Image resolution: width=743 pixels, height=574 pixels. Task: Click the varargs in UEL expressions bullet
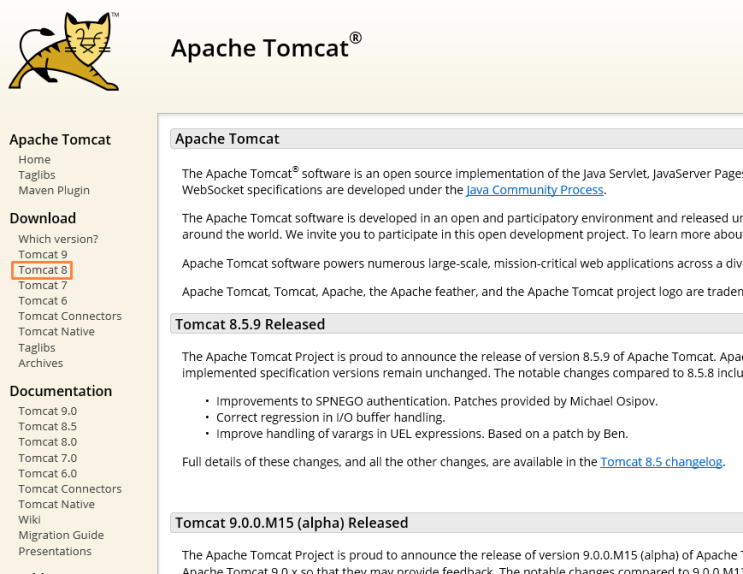click(x=422, y=434)
